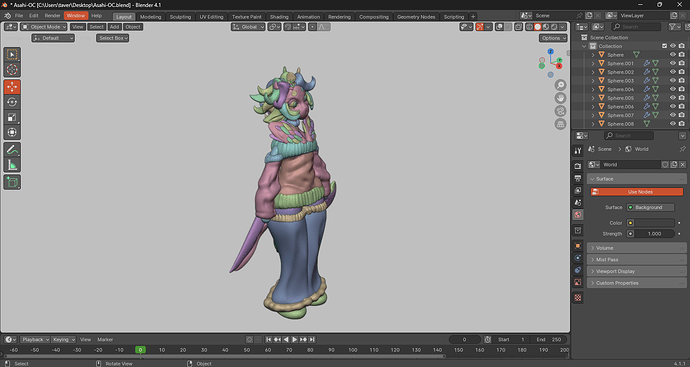Screen dimensions: 690x367
Task: Open the Object Mode dropdown
Action: 44,27
